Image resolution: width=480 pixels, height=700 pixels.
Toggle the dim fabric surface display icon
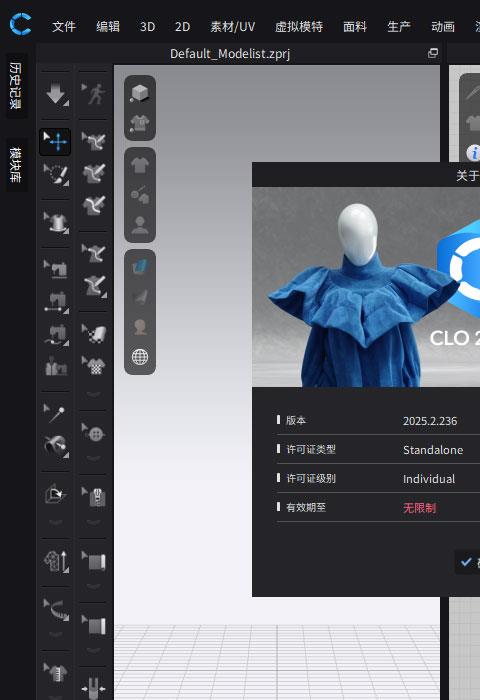140,297
